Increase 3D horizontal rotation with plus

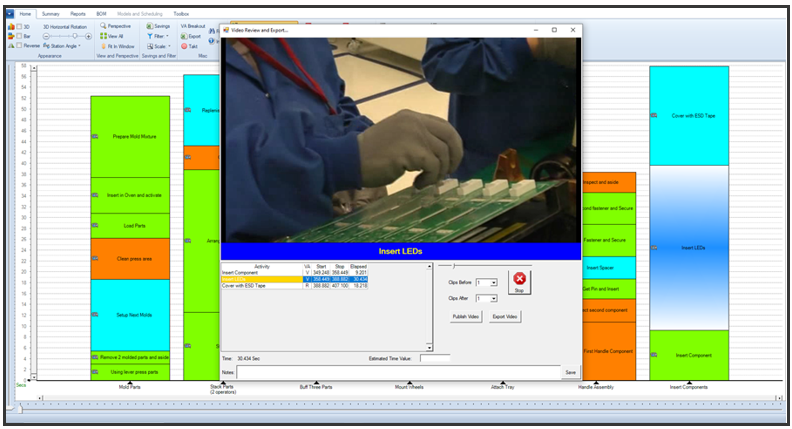tap(88, 36)
